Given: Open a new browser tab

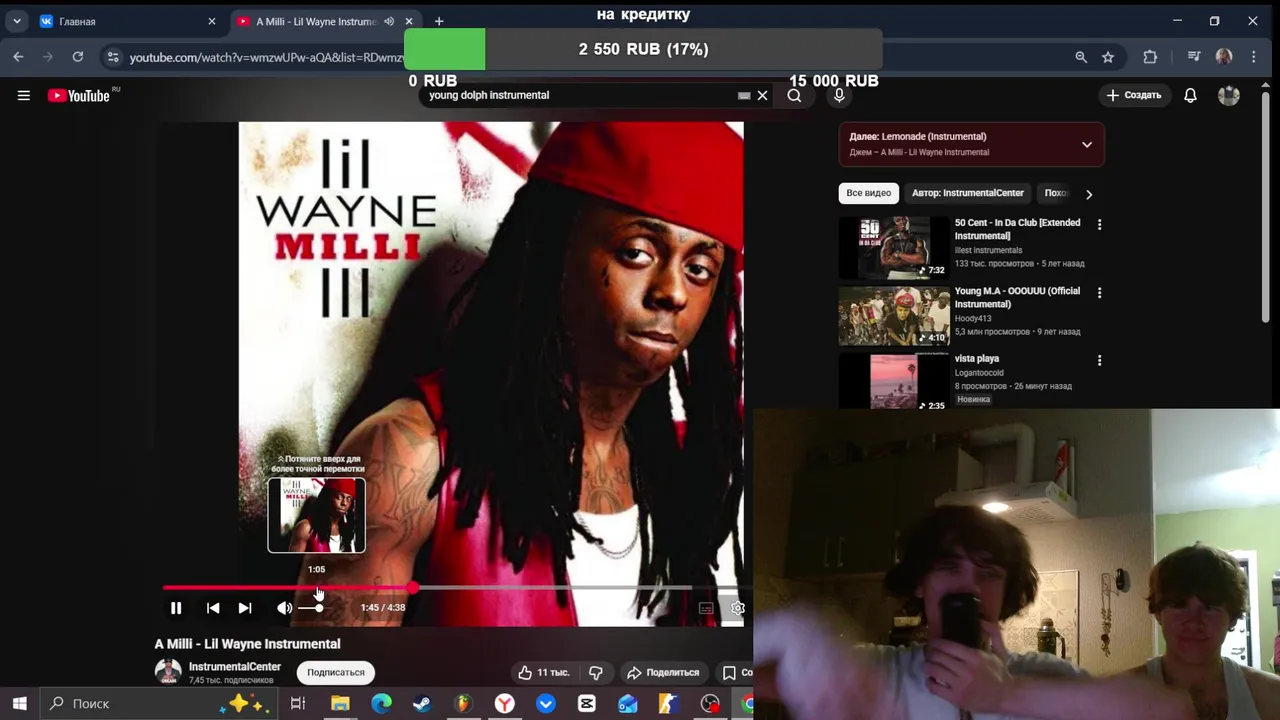Looking at the screenshot, I should click(438, 21).
